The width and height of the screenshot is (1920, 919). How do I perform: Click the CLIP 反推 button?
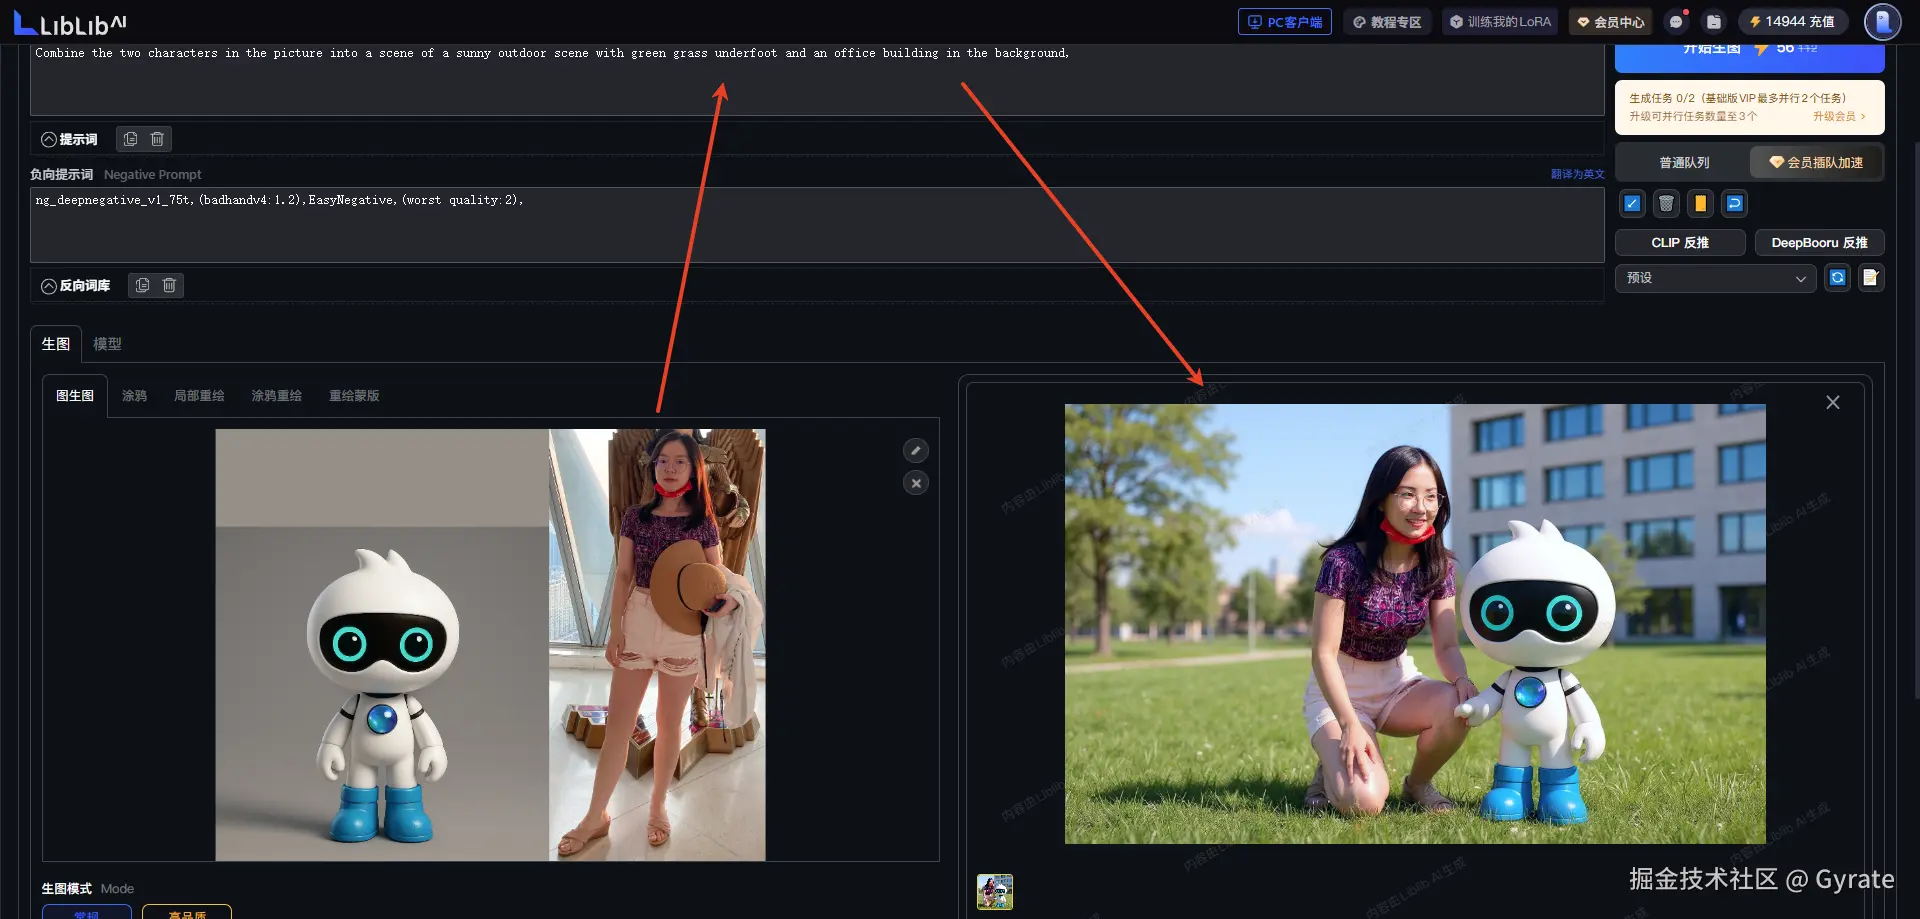click(1680, 243)
